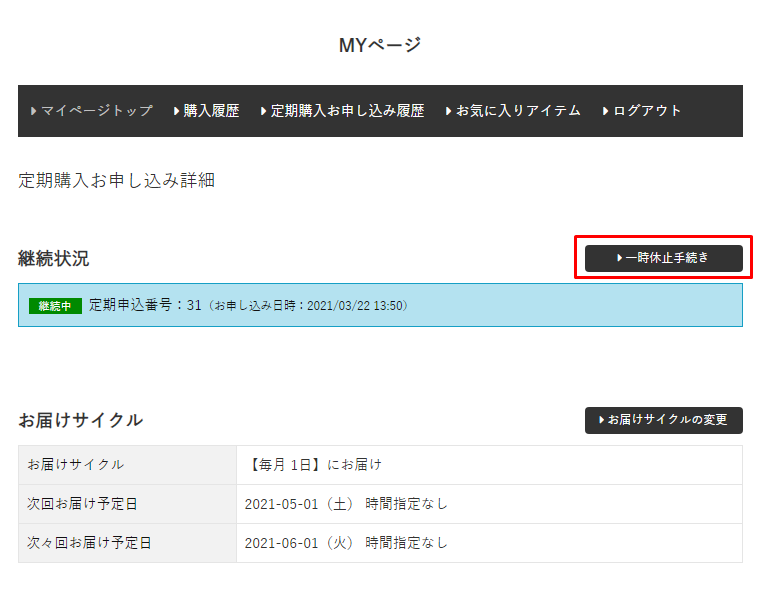Click the MYページ page title

click(x=380, y=45)
